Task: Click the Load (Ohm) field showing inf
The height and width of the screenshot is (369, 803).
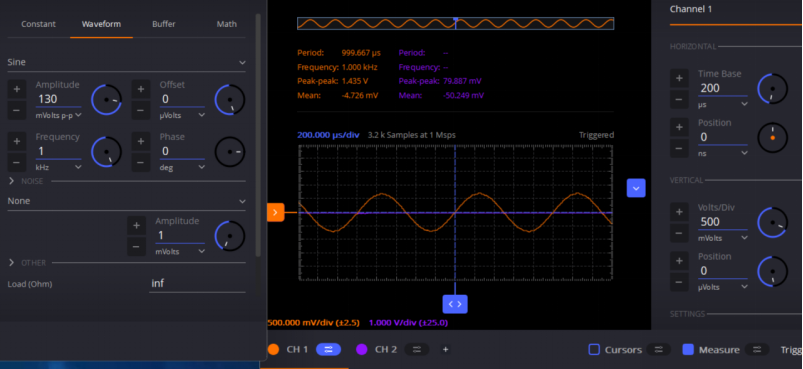Action: pos(197,284)
